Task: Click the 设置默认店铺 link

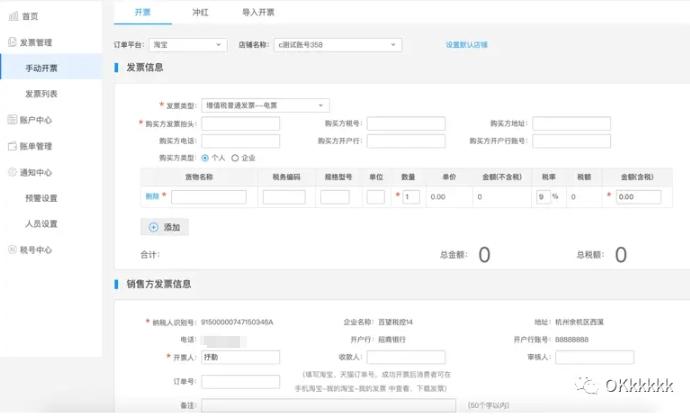Action: coord(466,45)
